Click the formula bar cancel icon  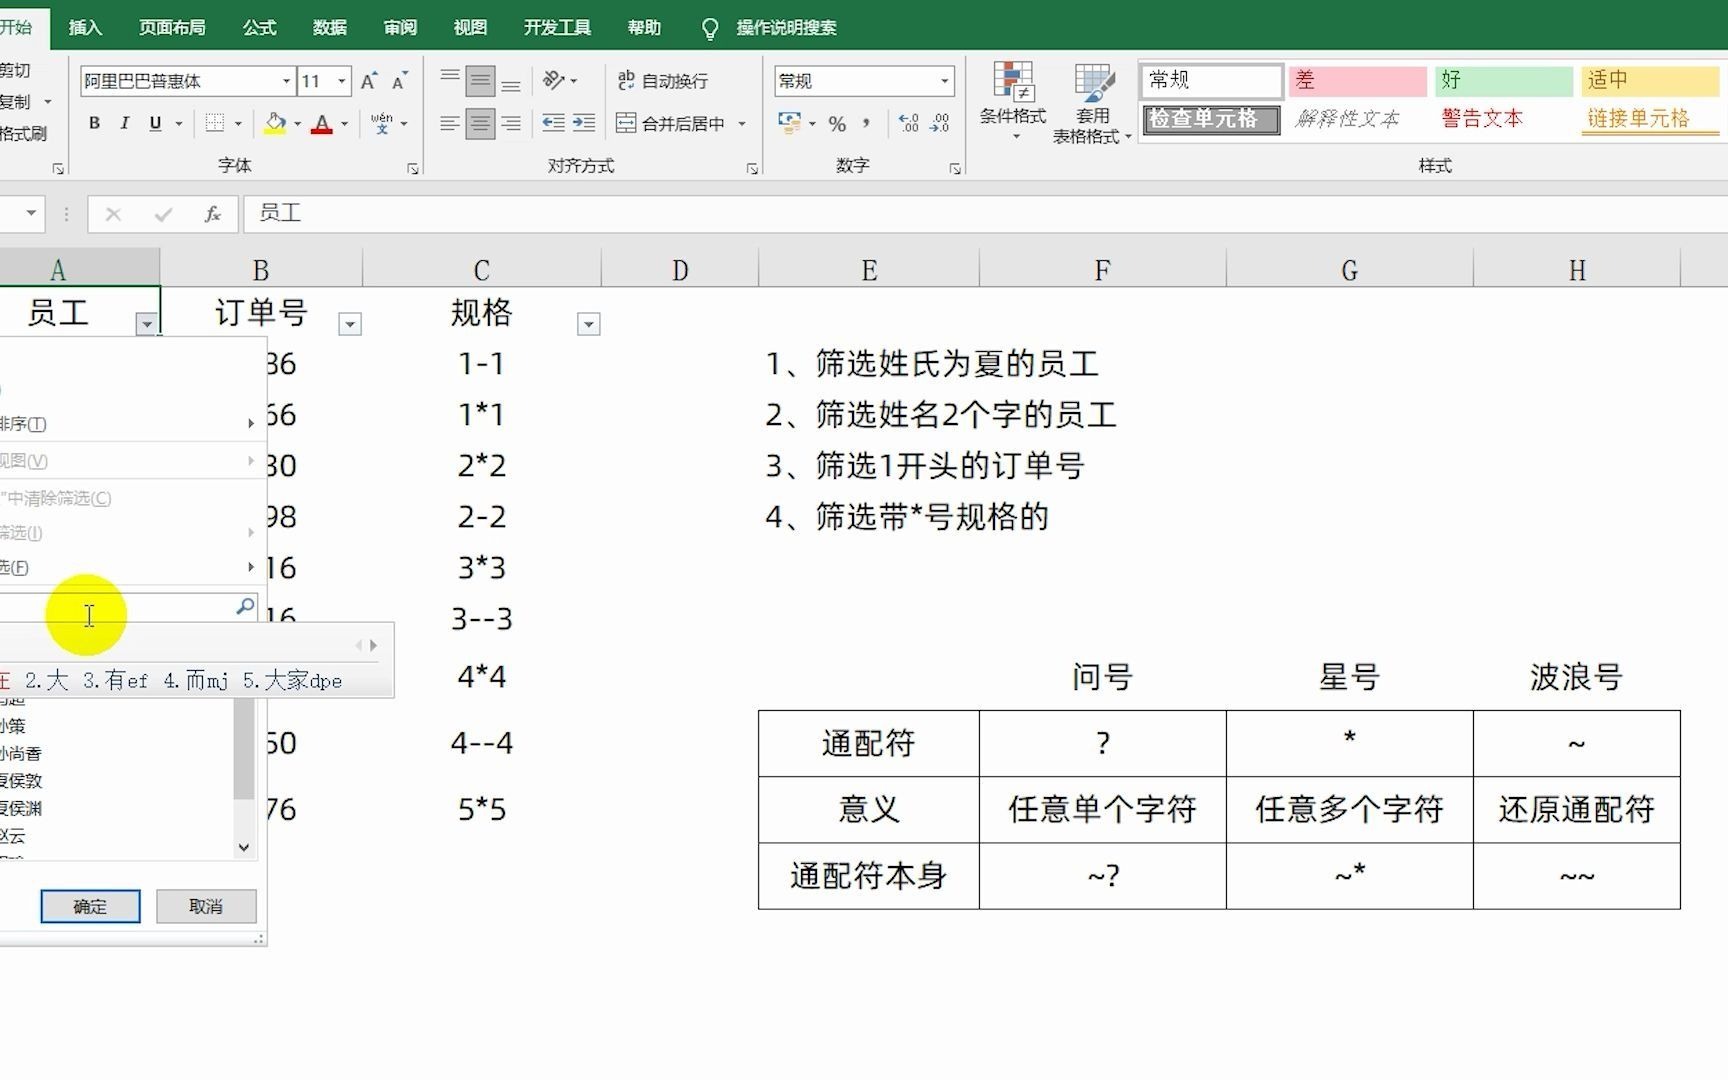[x=113, y=214]
